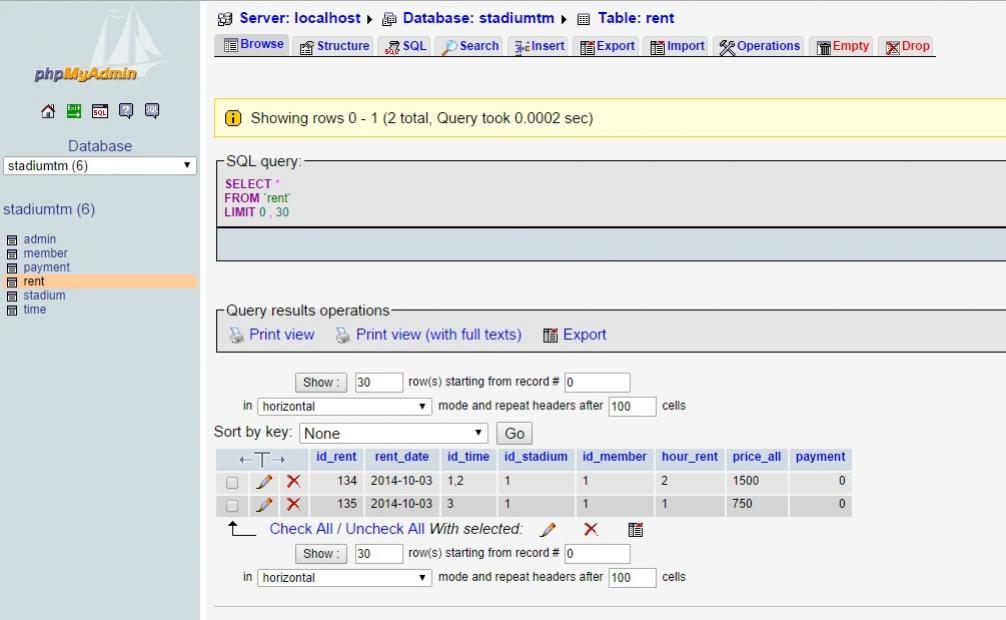Open phpMyAdmin documentation question mark icon

click(126, 111)
